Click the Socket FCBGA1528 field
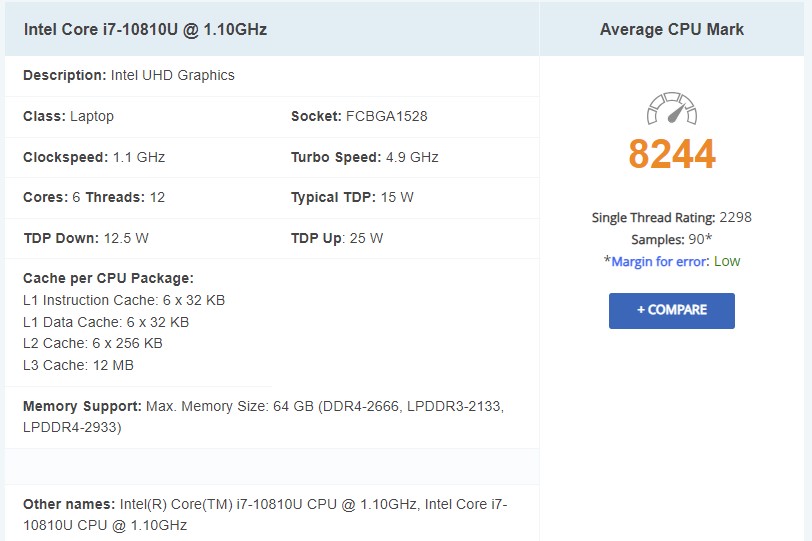The height and width of the screenshot is (541, 812). click(x=359, y=116)
